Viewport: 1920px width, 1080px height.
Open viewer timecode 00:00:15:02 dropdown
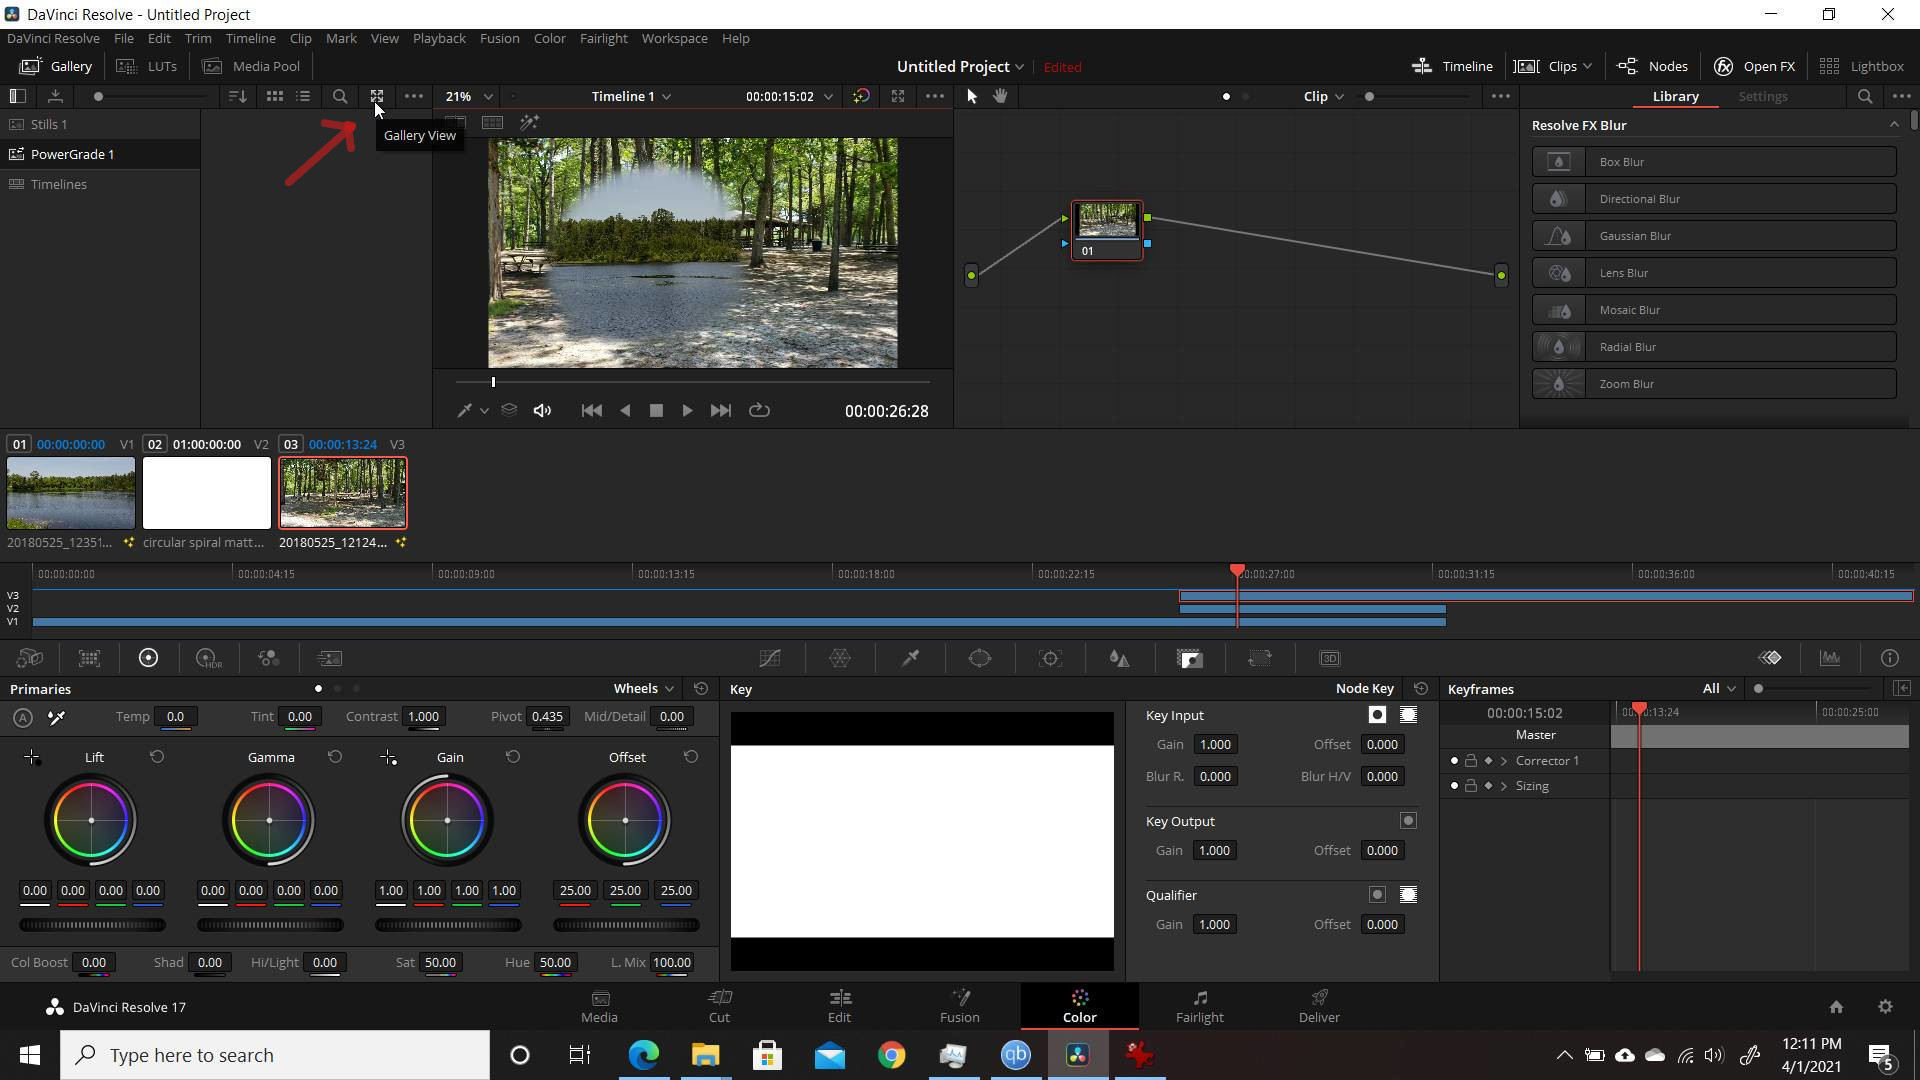pyautogui.click(x=789, y=96)
